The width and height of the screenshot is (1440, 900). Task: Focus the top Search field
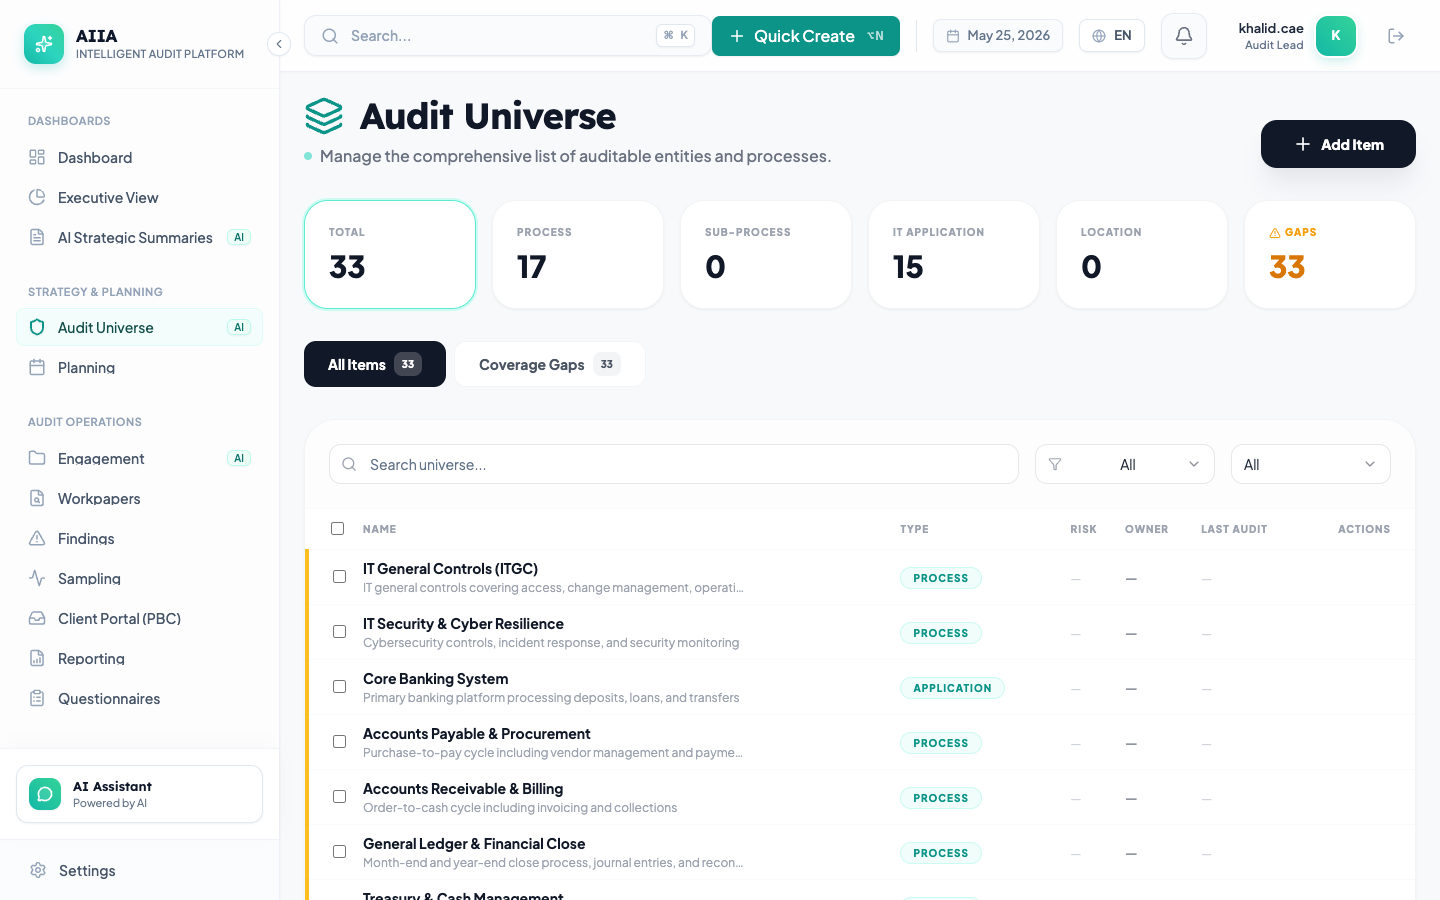tap(506, 36)
